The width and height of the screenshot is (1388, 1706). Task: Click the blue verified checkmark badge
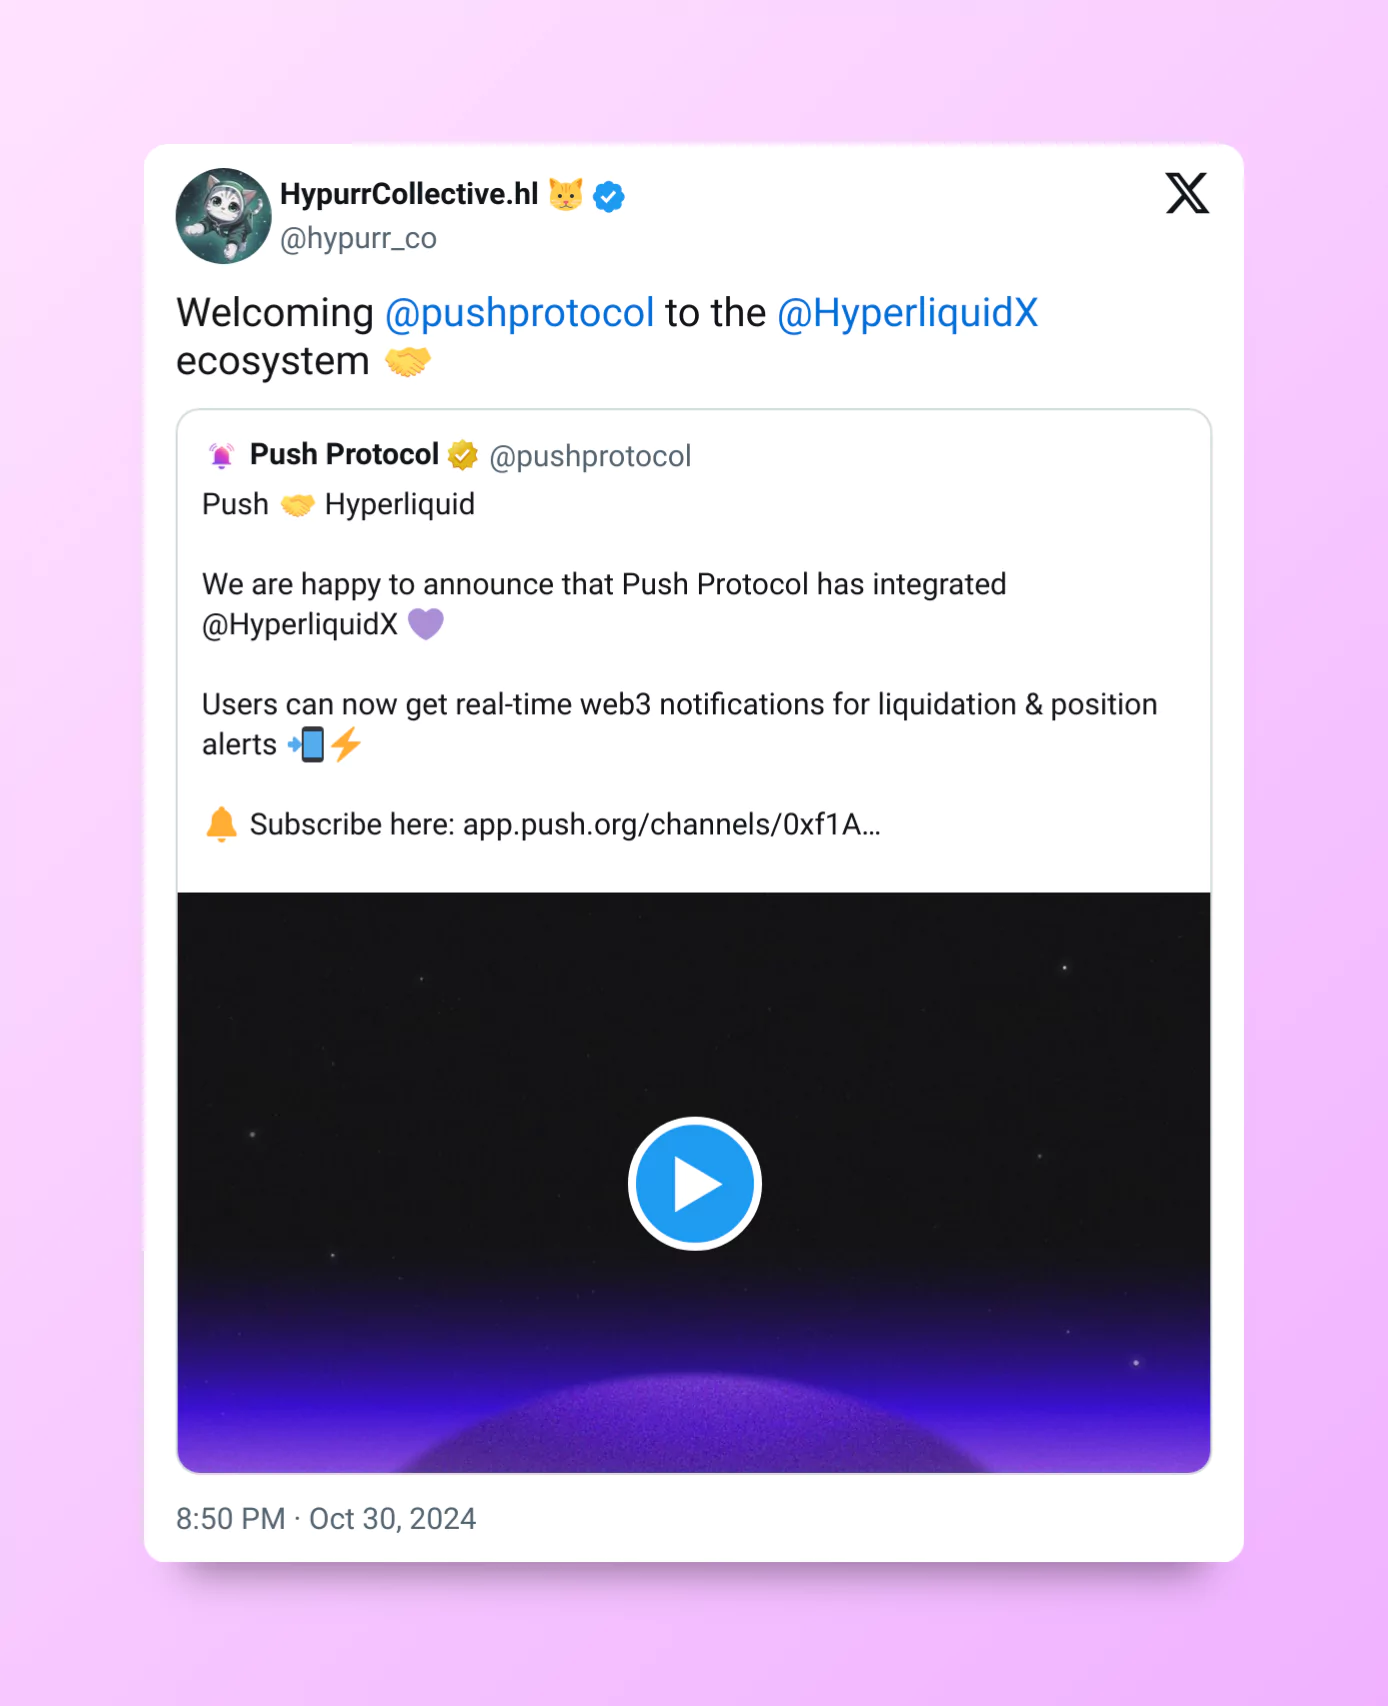(x=609, y=196)
